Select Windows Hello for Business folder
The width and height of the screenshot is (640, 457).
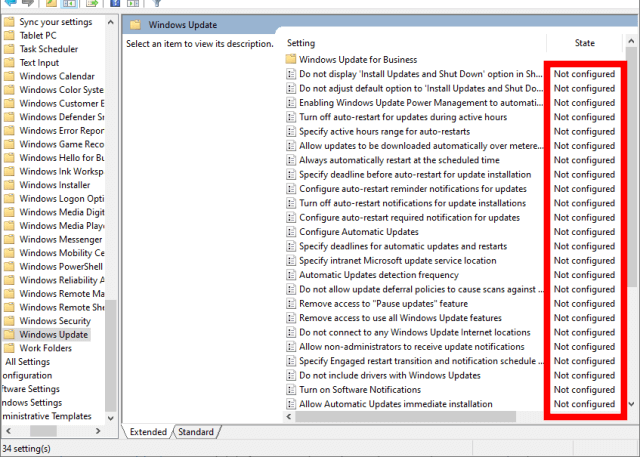tap(62, 158)
